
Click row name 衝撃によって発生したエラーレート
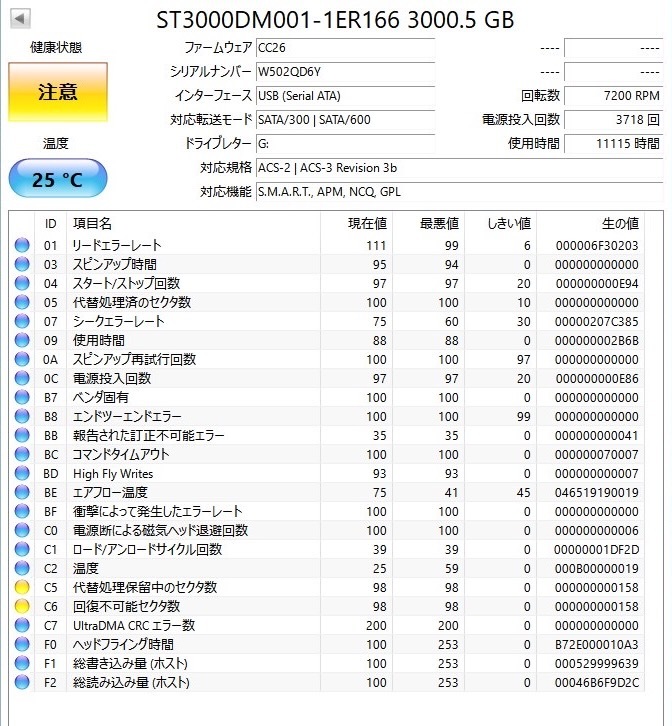click(157, 511)
